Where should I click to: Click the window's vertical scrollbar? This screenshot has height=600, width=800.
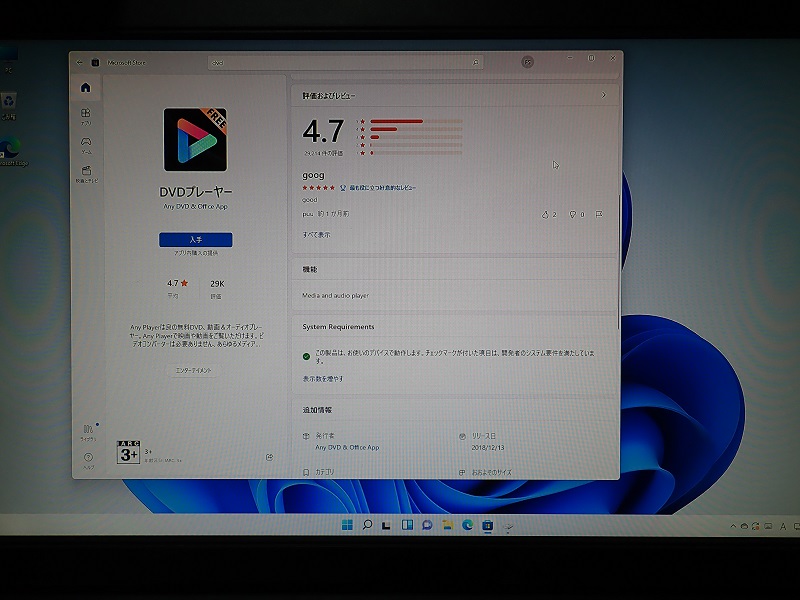tap(620, 260)
